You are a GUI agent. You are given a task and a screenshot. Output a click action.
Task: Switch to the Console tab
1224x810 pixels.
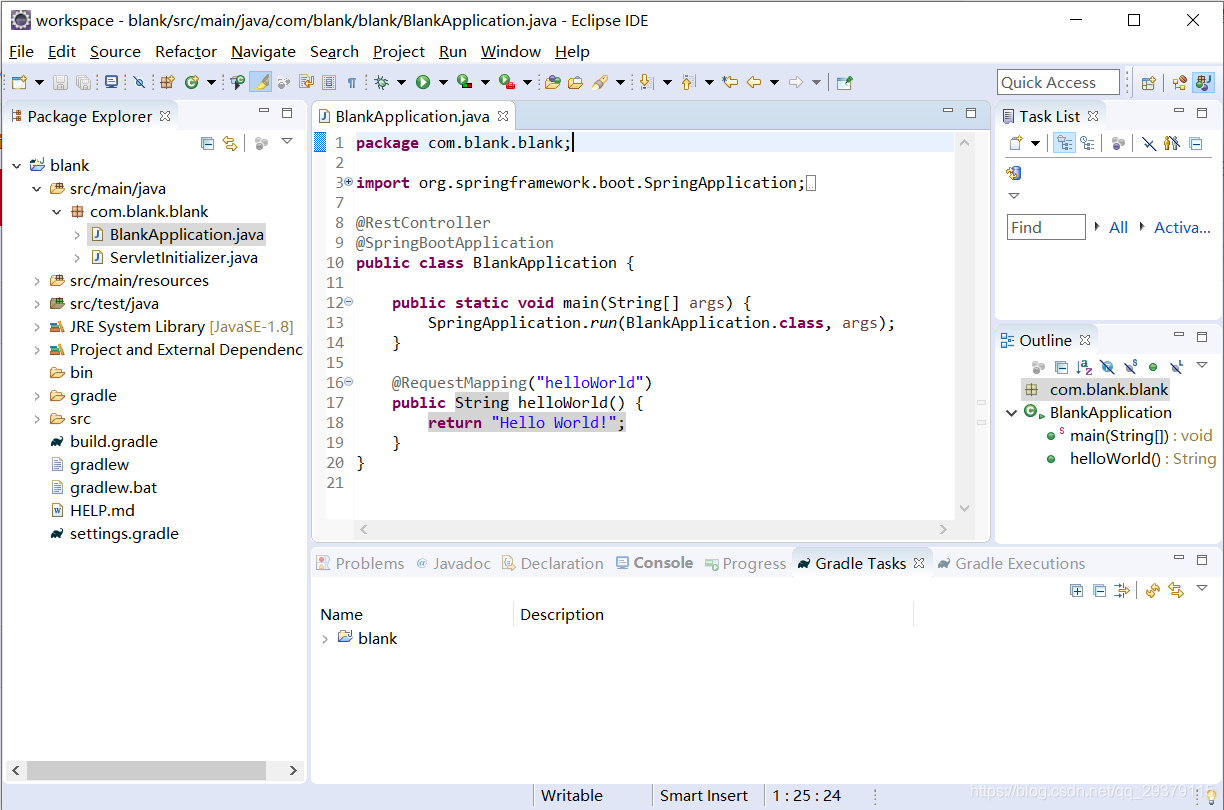pyautogui.click(x=663, y=562)
